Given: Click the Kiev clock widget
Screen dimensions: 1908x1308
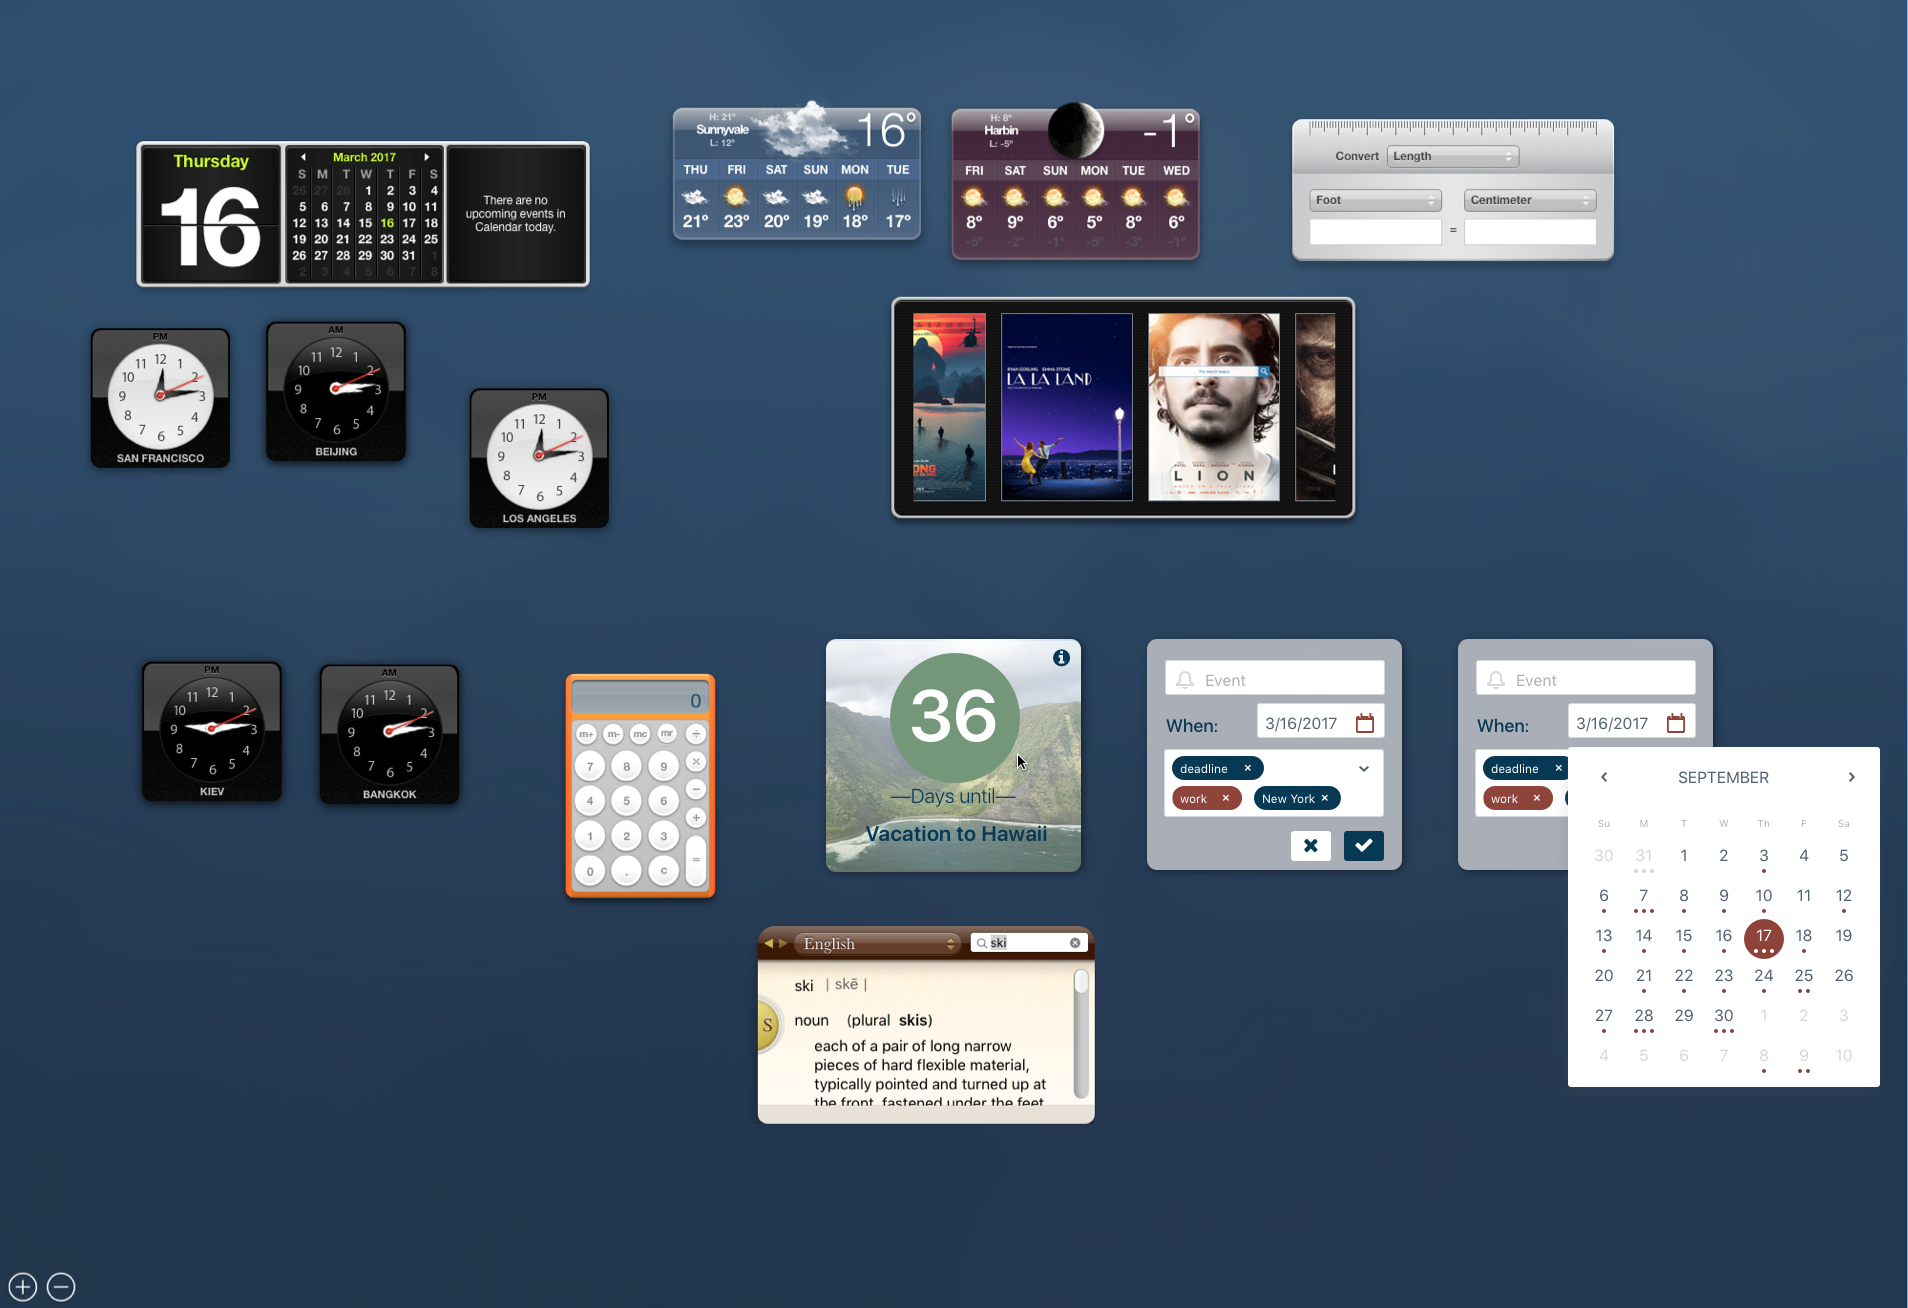Looking at the screenshot, I should pyautogui.click(x=212, y=732).
